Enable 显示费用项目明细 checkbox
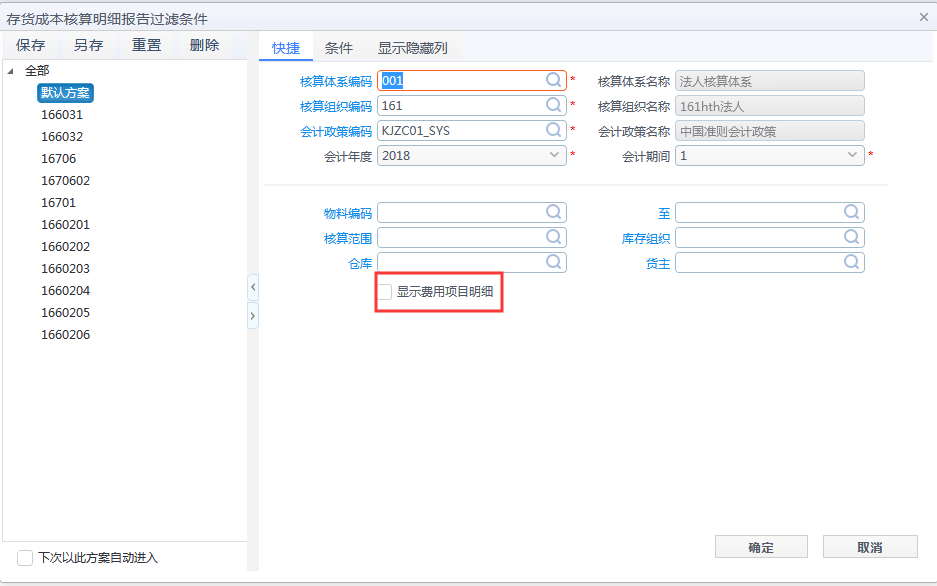The image size is (937, 586). (385, 292)
